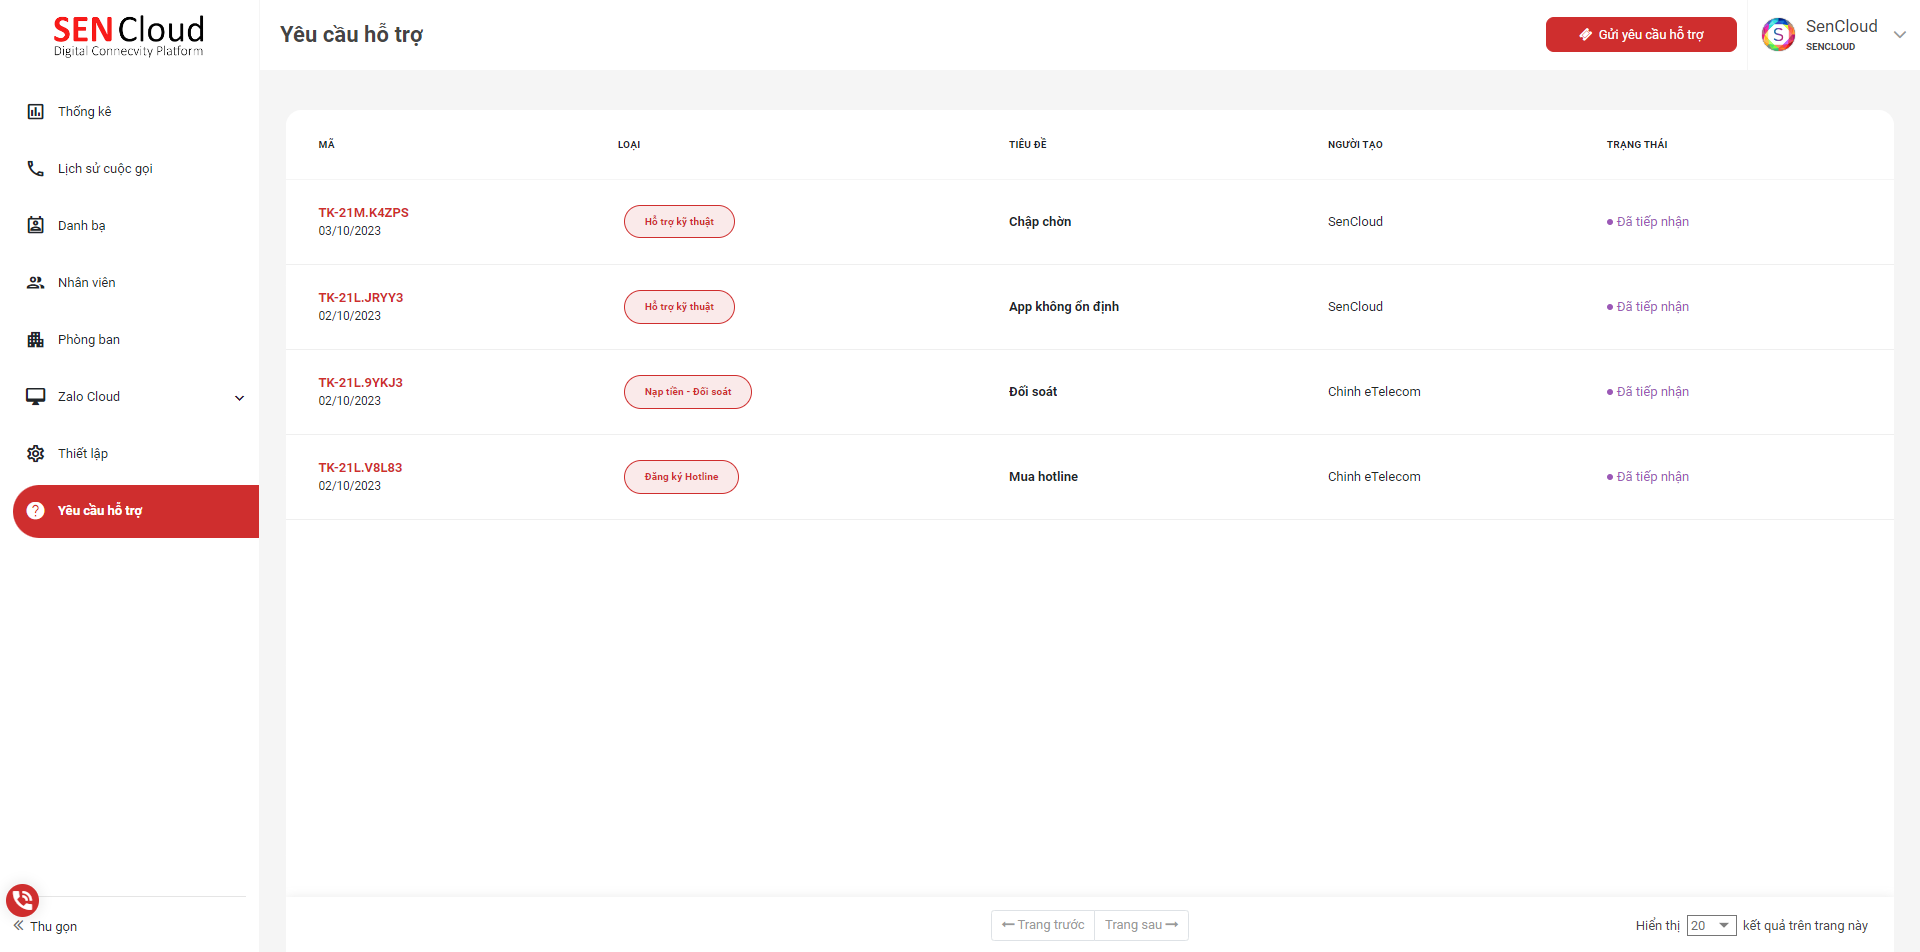Collapse the sidebar with Thu gọn
Image resolution: width=1920 pixels, height=952 pixels.
tap(45, 926)
